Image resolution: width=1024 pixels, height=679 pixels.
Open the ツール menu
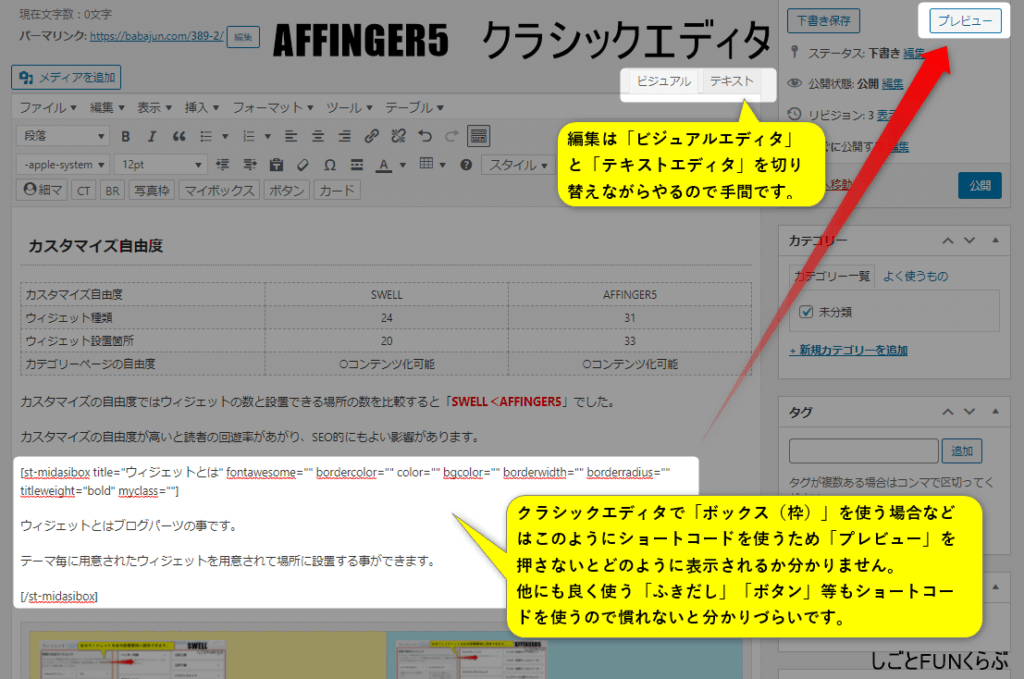[349, 108]
